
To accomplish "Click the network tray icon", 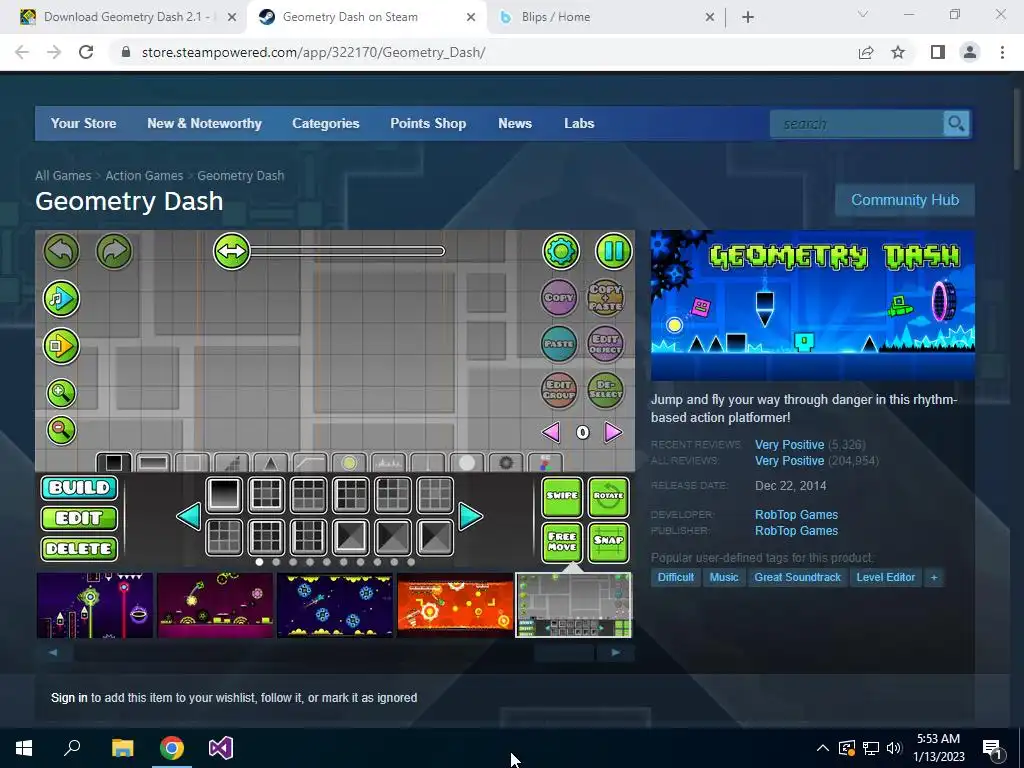I will coord(870,748).
